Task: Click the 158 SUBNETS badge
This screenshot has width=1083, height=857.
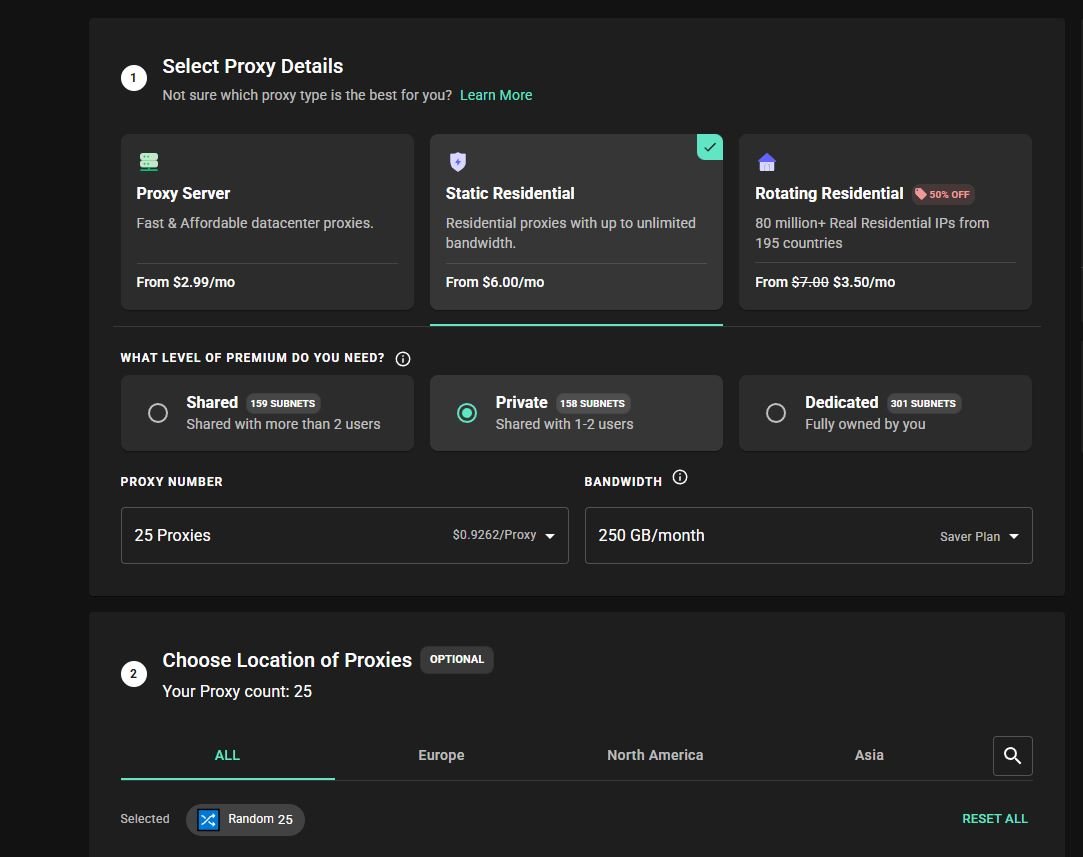Action: pos(593,403)
